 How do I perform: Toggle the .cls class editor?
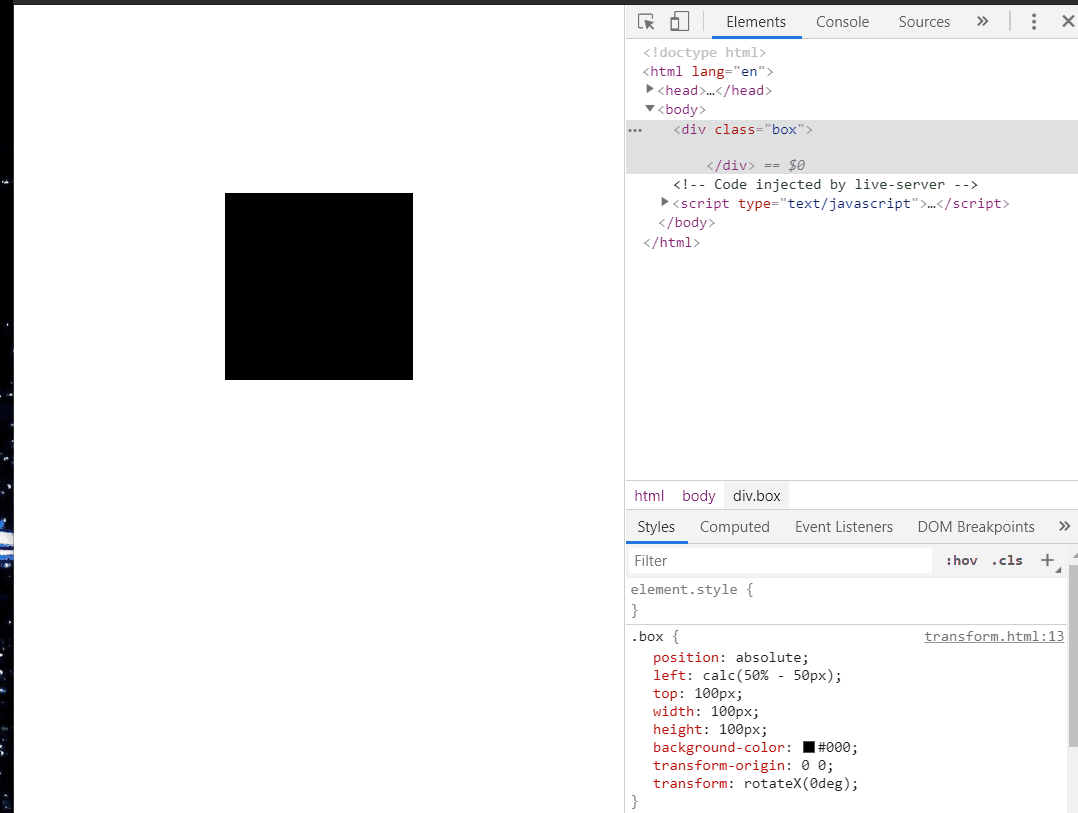(x=1007, y=561)
